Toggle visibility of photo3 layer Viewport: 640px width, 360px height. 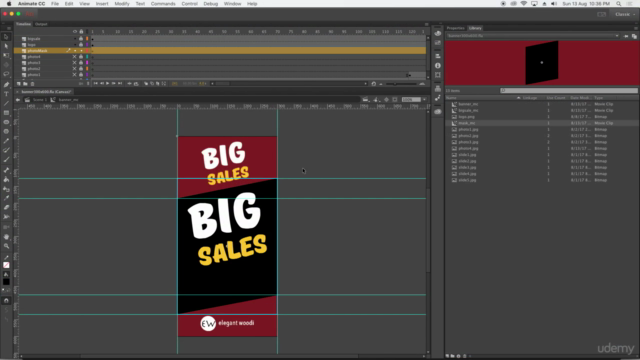pos(74,63)
